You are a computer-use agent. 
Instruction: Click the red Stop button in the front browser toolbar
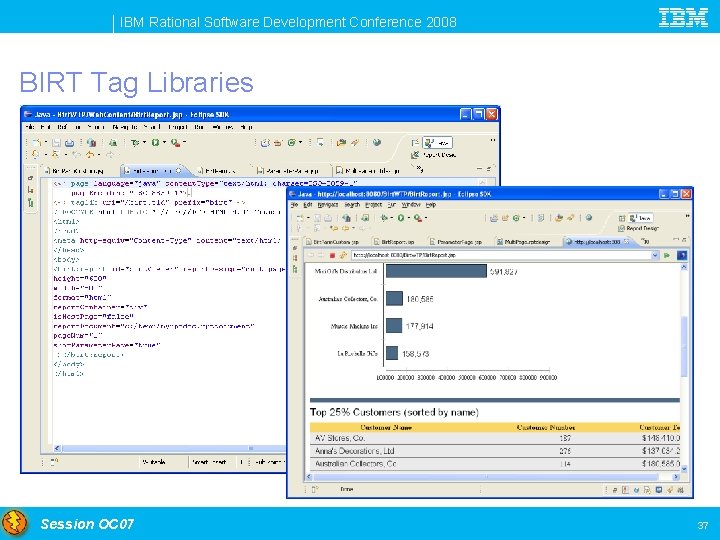pyautogui.click(x=332, y=255)
